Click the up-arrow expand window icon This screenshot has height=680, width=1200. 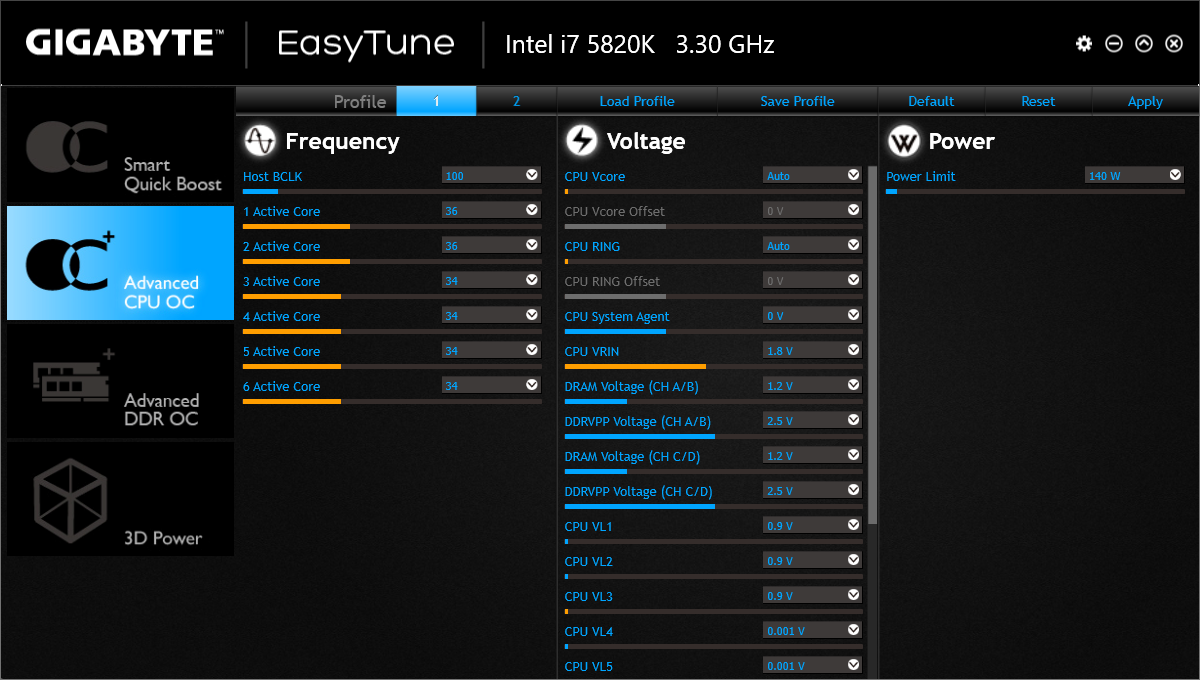[1145, 44]
